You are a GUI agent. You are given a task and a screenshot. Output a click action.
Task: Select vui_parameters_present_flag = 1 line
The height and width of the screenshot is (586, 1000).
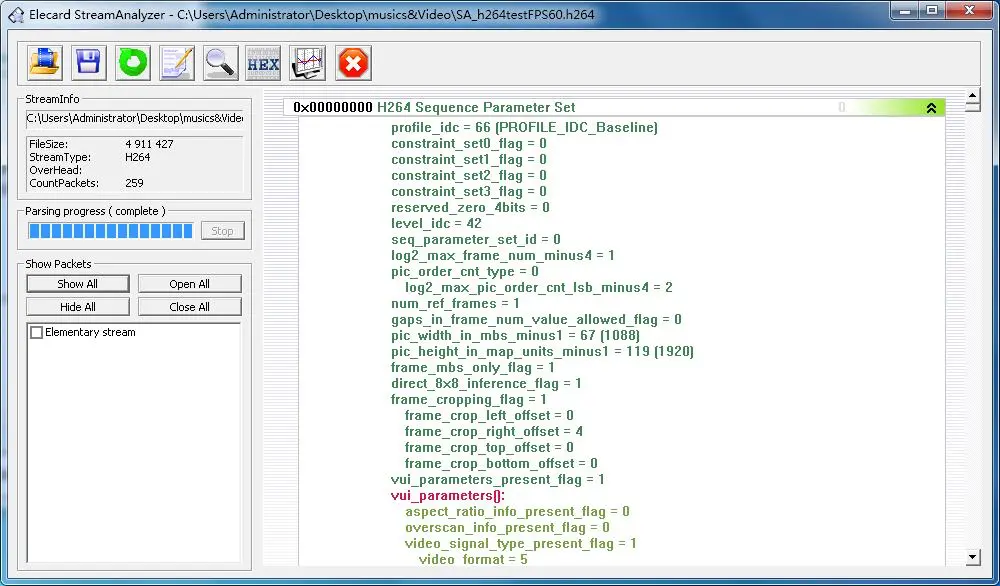point(497,480)
